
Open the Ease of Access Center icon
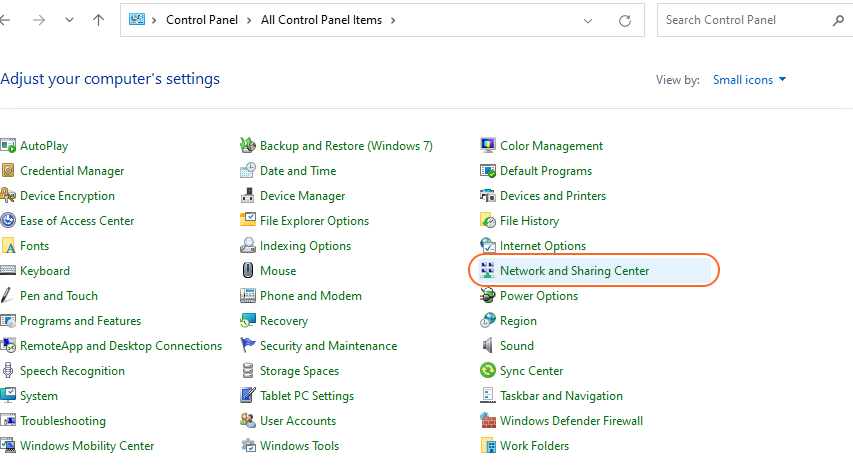[8, 221]
